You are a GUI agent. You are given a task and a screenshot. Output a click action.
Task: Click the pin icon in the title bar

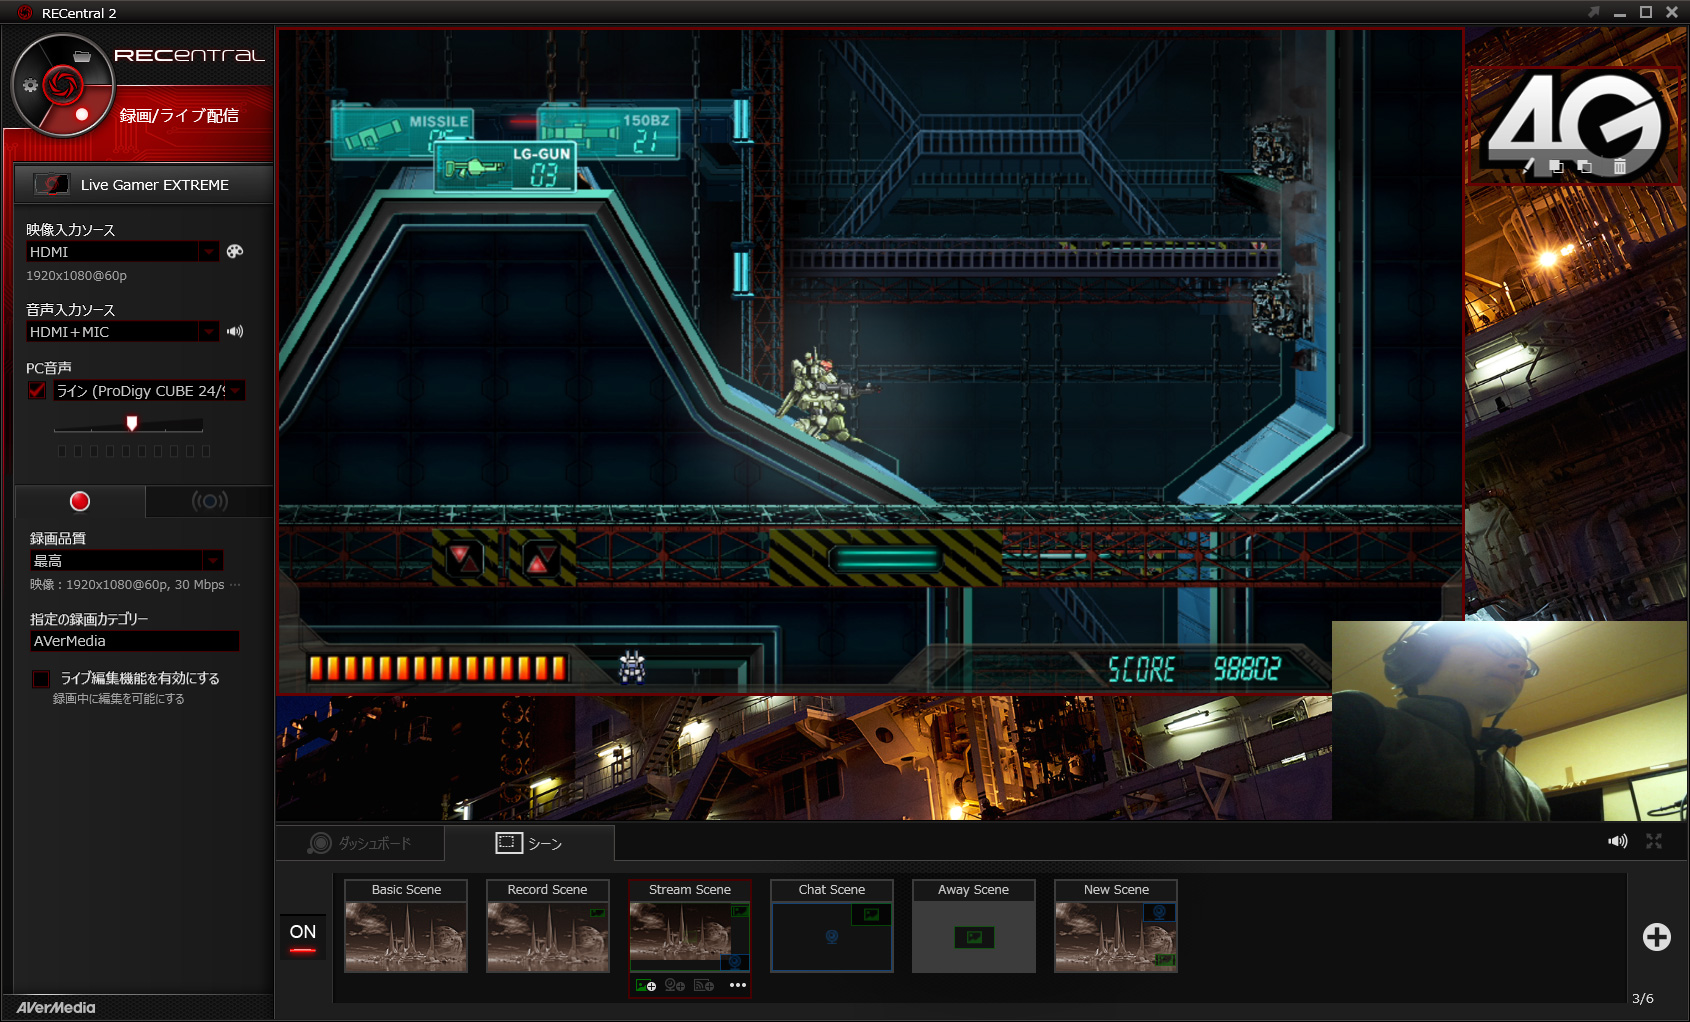(1593, 12)
